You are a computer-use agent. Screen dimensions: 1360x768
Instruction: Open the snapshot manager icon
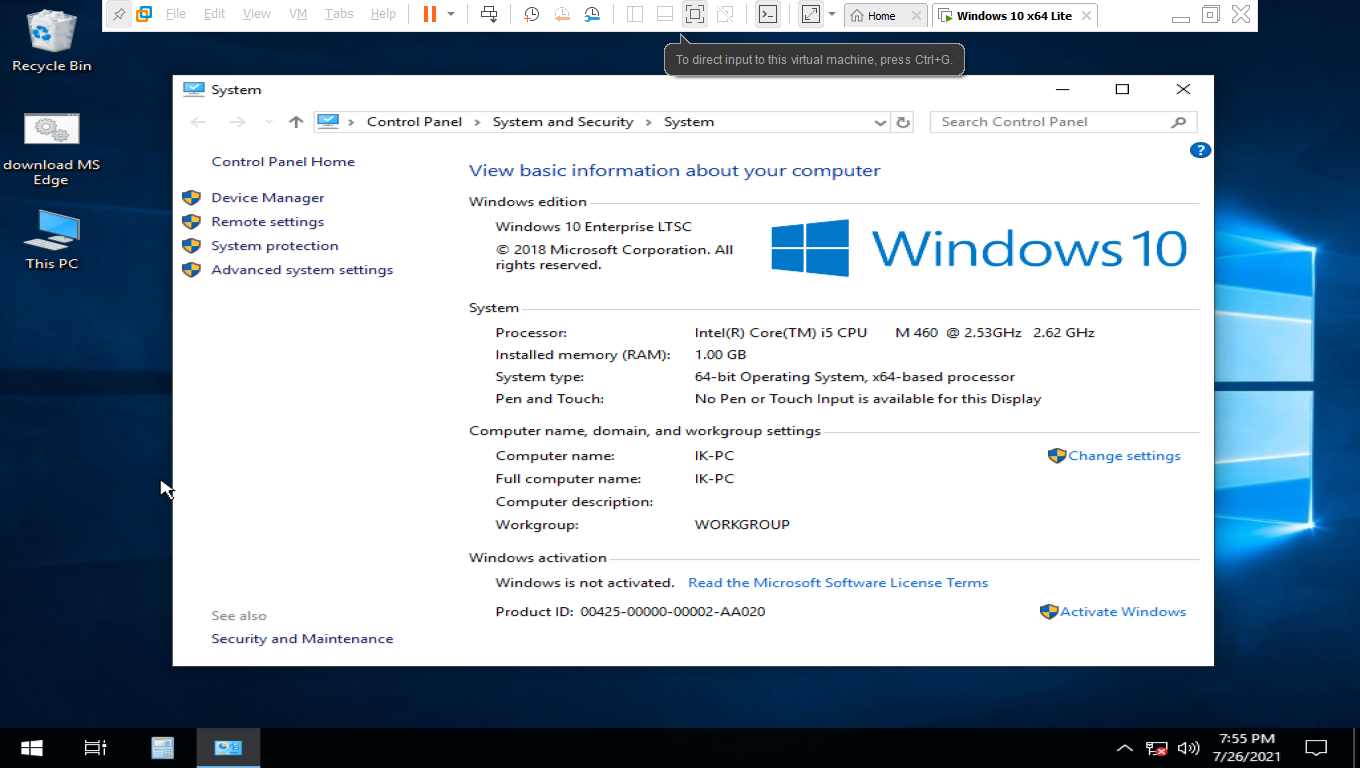593,14
